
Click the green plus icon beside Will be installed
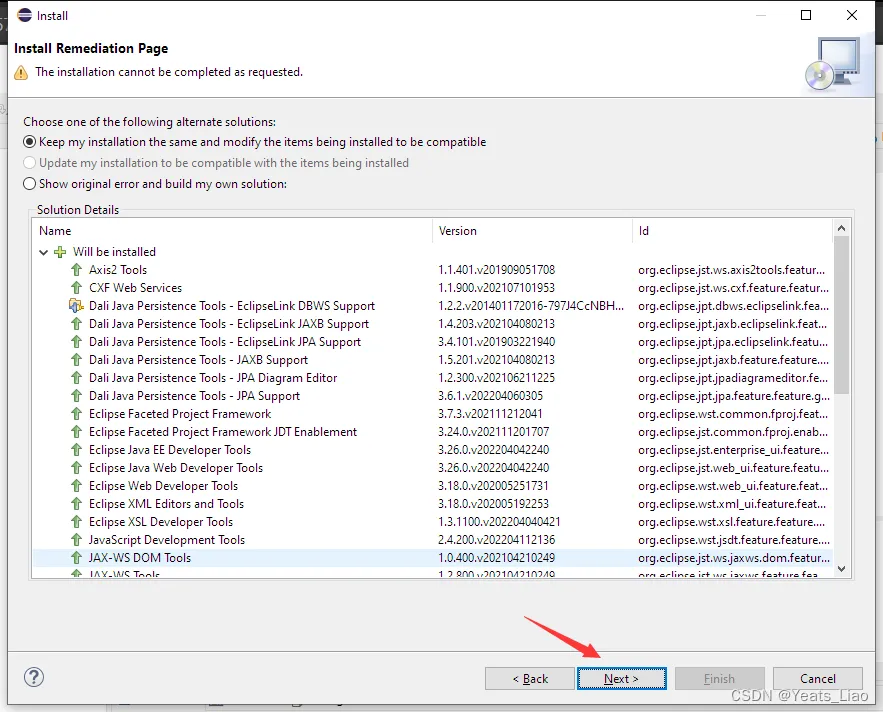pyautogui.click(x=60, y=252)
